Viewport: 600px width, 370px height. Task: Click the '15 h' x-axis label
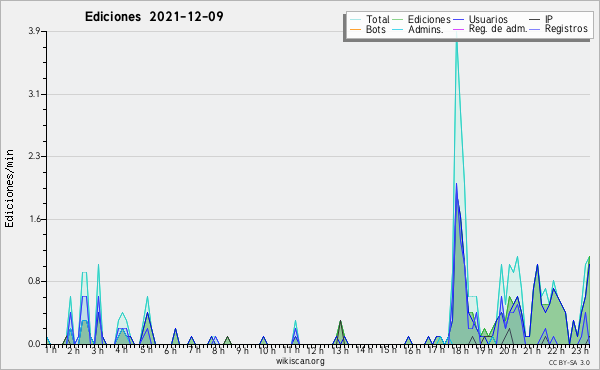pyautogui.click(x=388, y=350)
